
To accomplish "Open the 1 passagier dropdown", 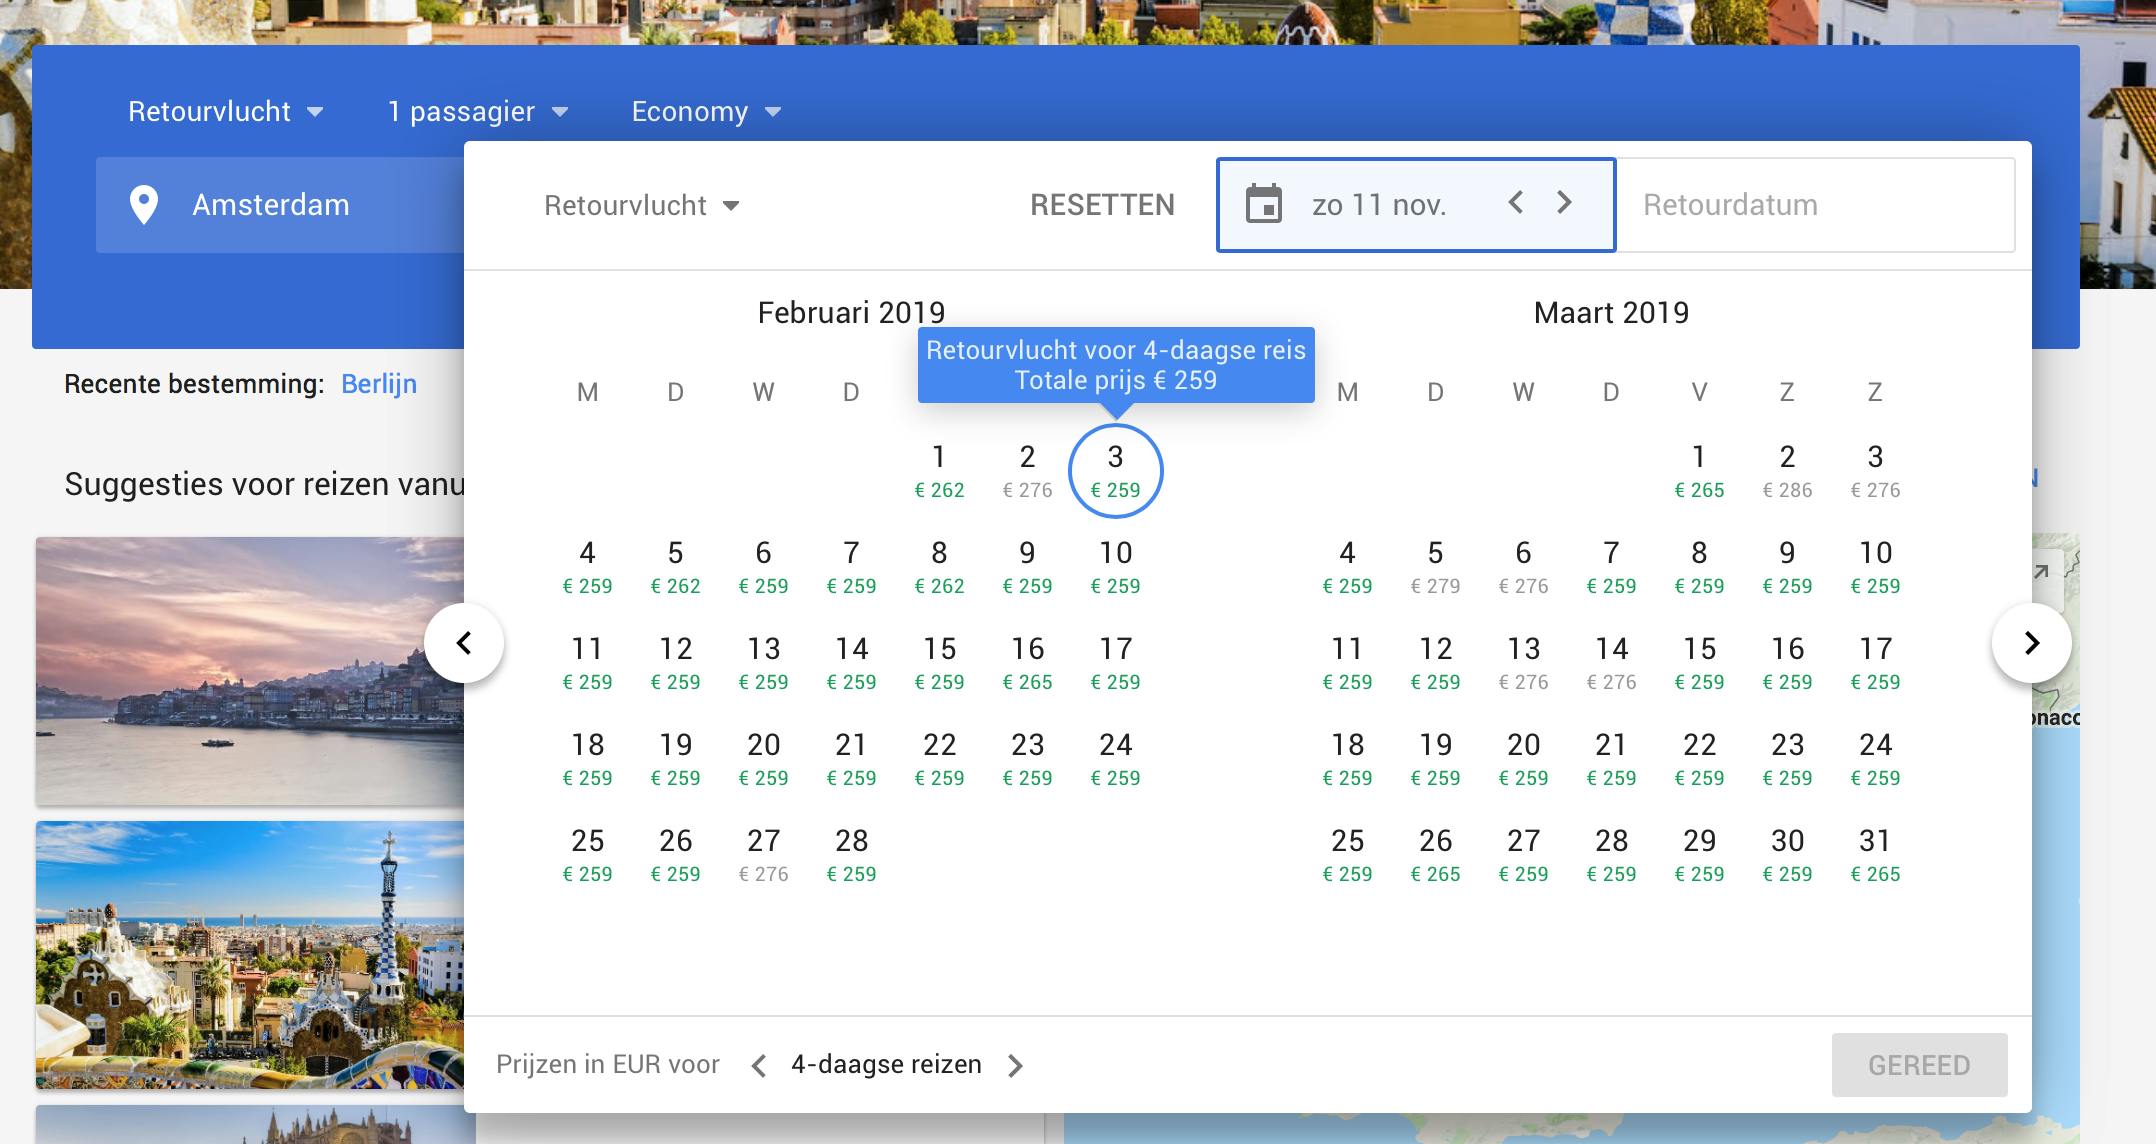I will pos(477,111).
